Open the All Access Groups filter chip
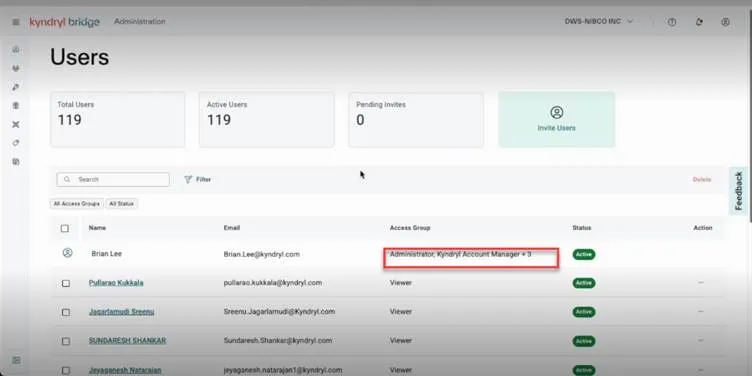The width and height of the screenshot is (752, 376). (x=77, y=204)
